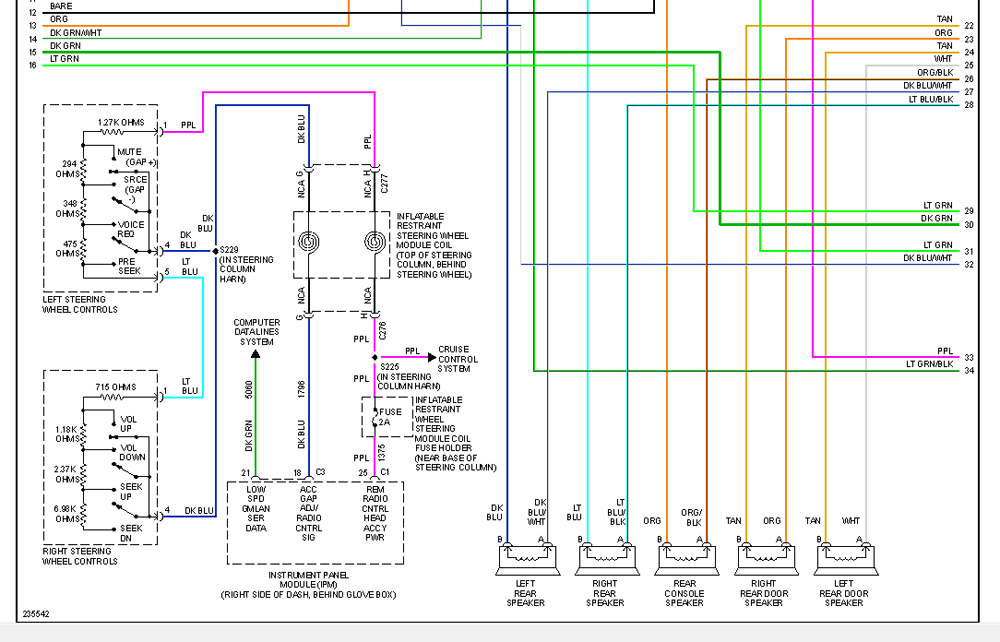
Task: Click the SEEK DN switch label
Action: pos(131,533)
